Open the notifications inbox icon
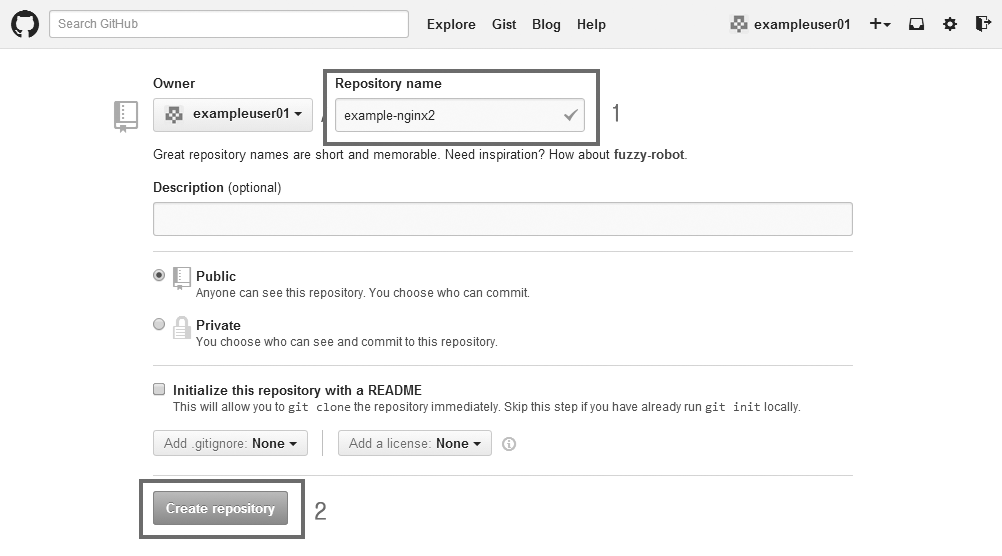This screenshot has height=556, width=1002. click(x=916, y=24)
